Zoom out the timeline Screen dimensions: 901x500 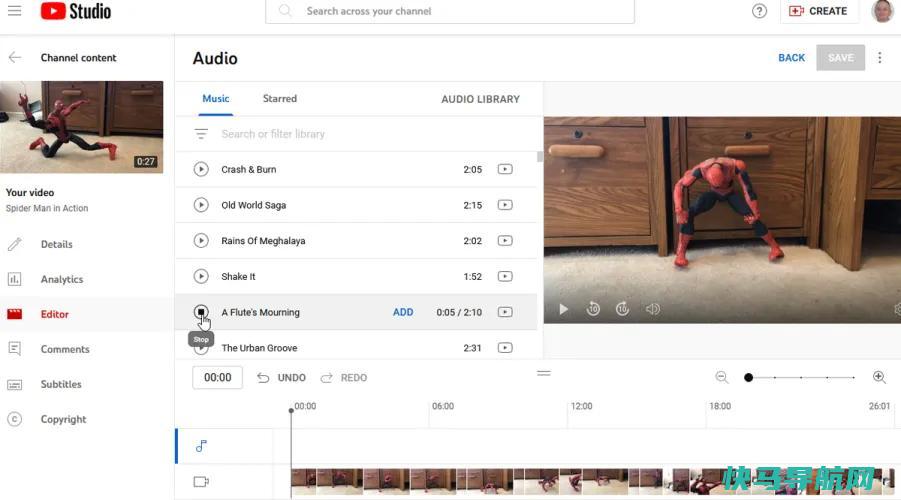(x=722, y=377)
